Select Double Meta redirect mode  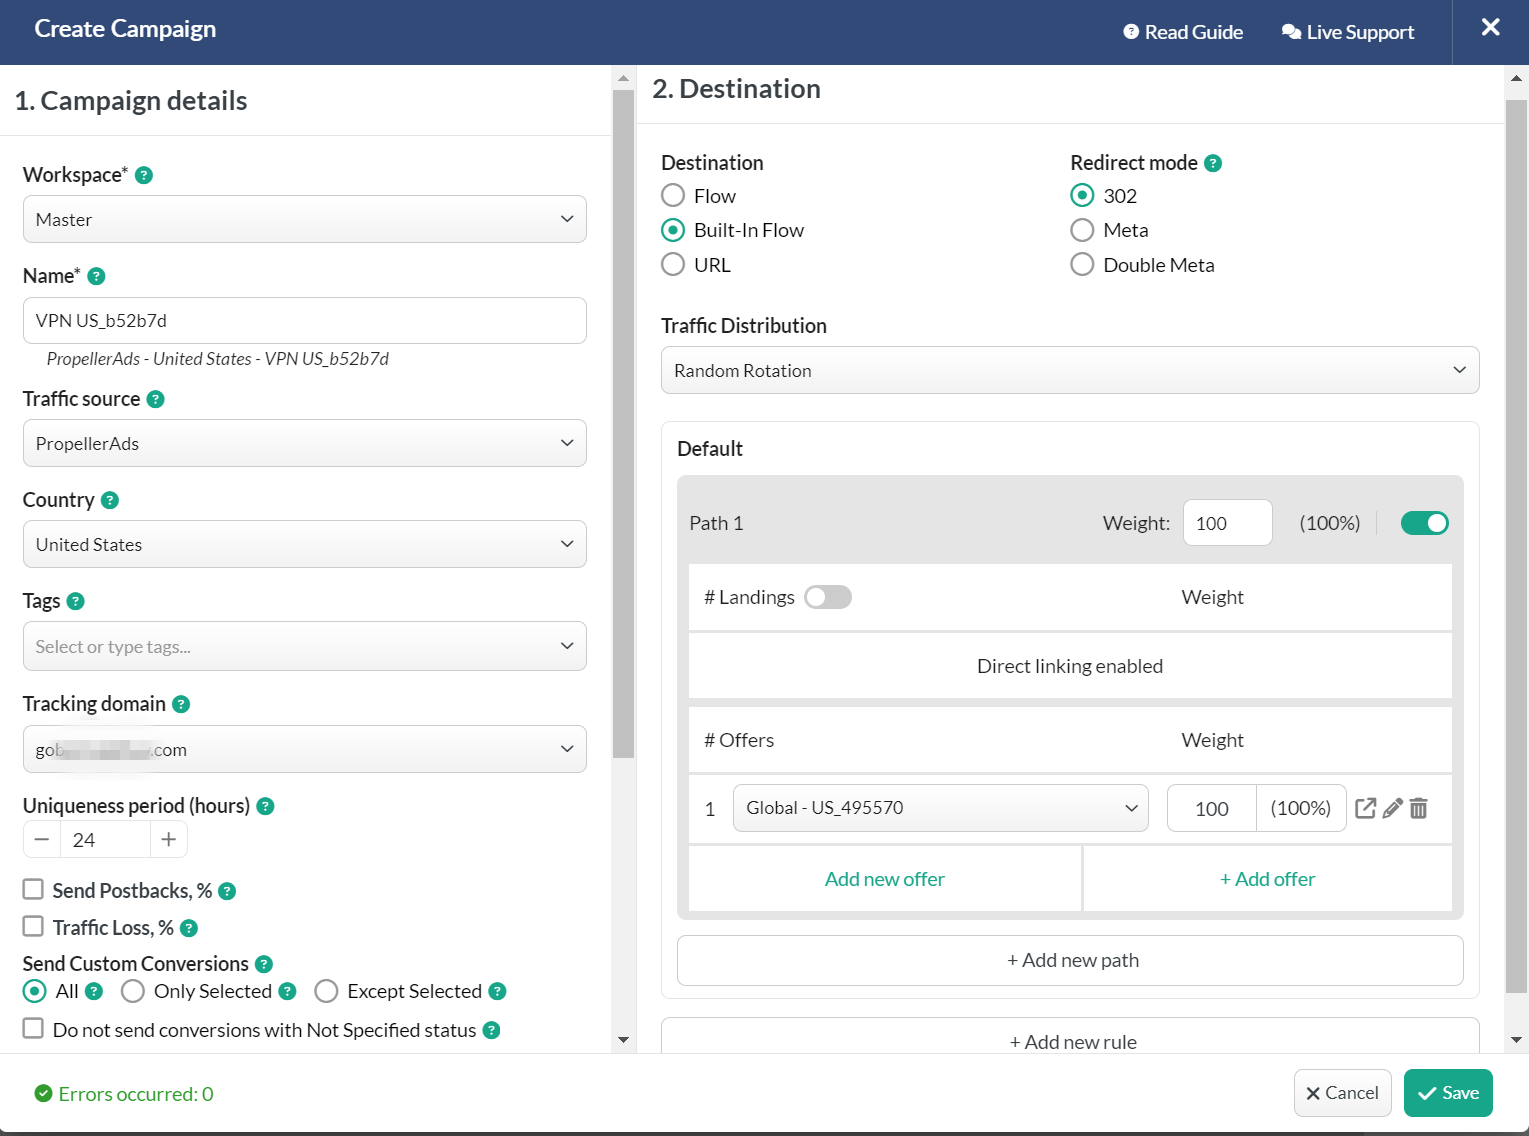1082,264
